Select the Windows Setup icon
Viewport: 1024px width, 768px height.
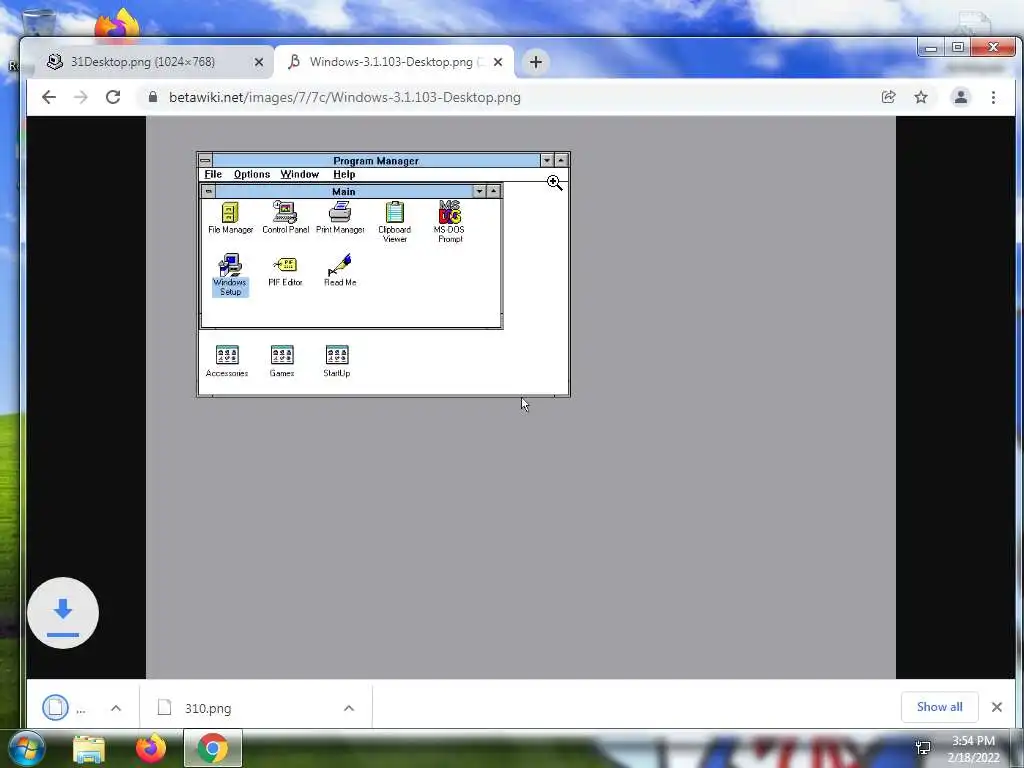230,274
